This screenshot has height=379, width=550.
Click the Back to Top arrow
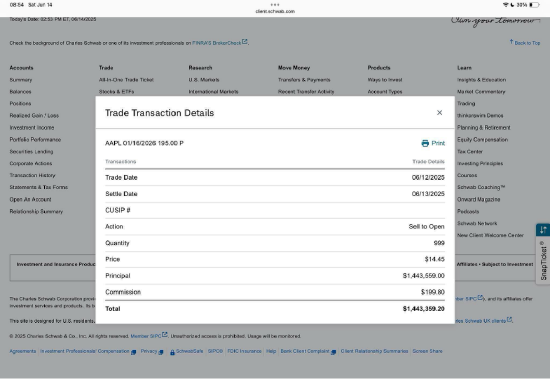pos(511,42)
